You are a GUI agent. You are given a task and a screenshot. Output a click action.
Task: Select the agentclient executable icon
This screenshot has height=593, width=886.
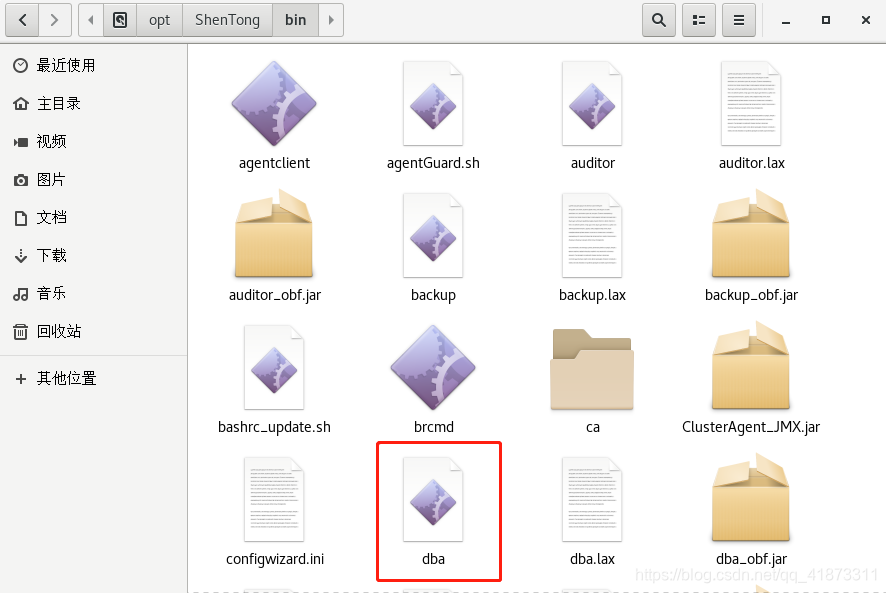point(274,103)
